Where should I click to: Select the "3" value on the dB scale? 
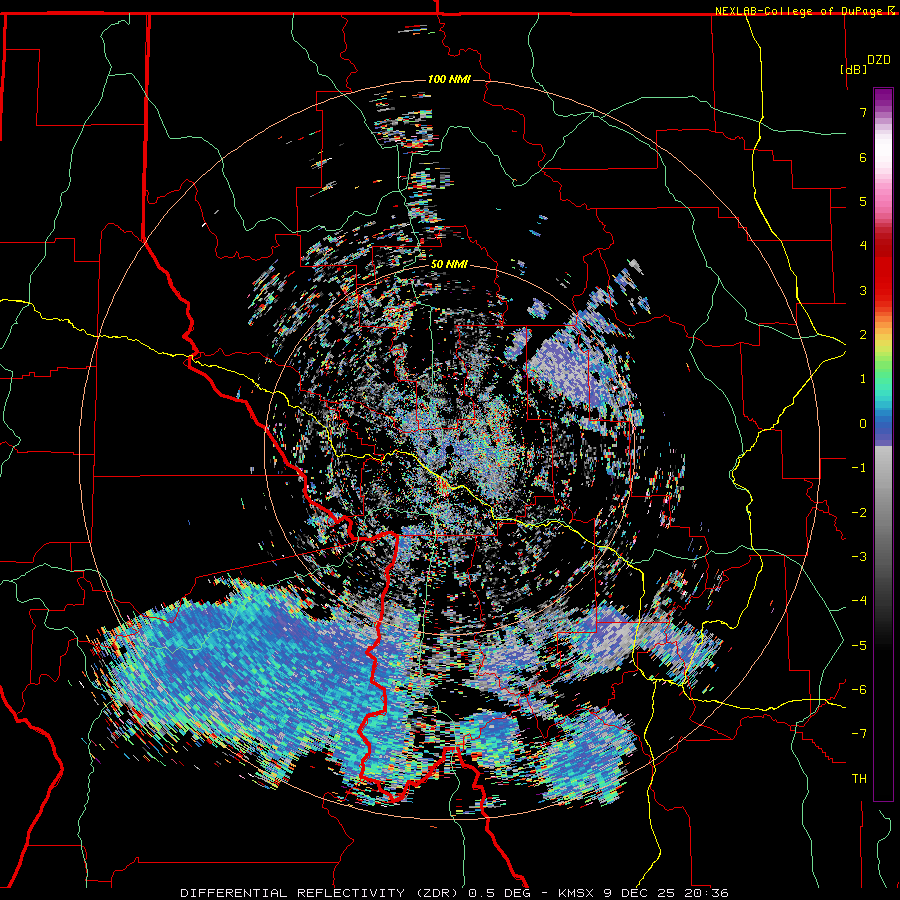click(x=863, y=290)
